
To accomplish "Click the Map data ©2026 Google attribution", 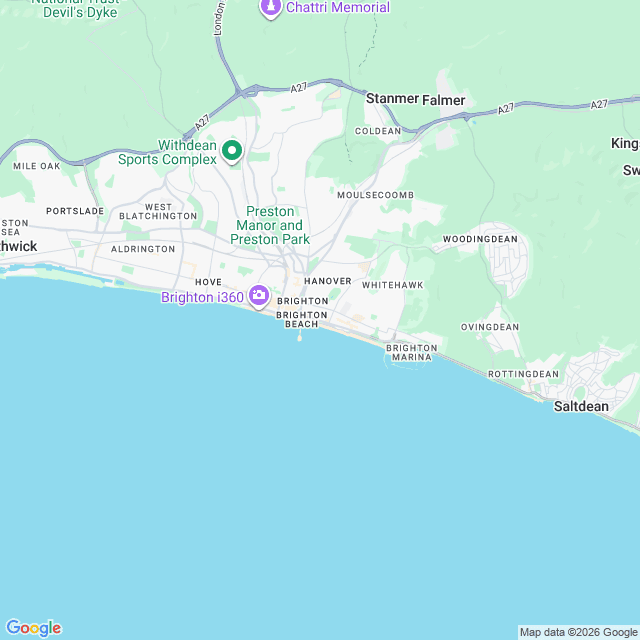I will [578, 632].
